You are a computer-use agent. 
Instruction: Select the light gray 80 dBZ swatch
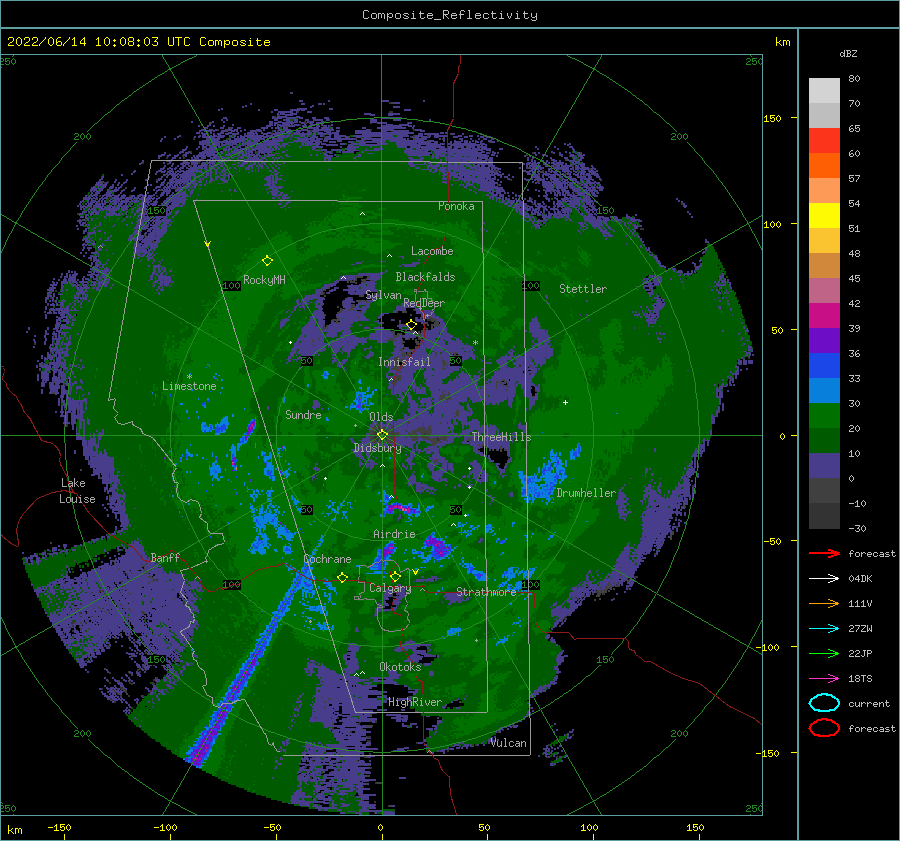coord(824,90)
